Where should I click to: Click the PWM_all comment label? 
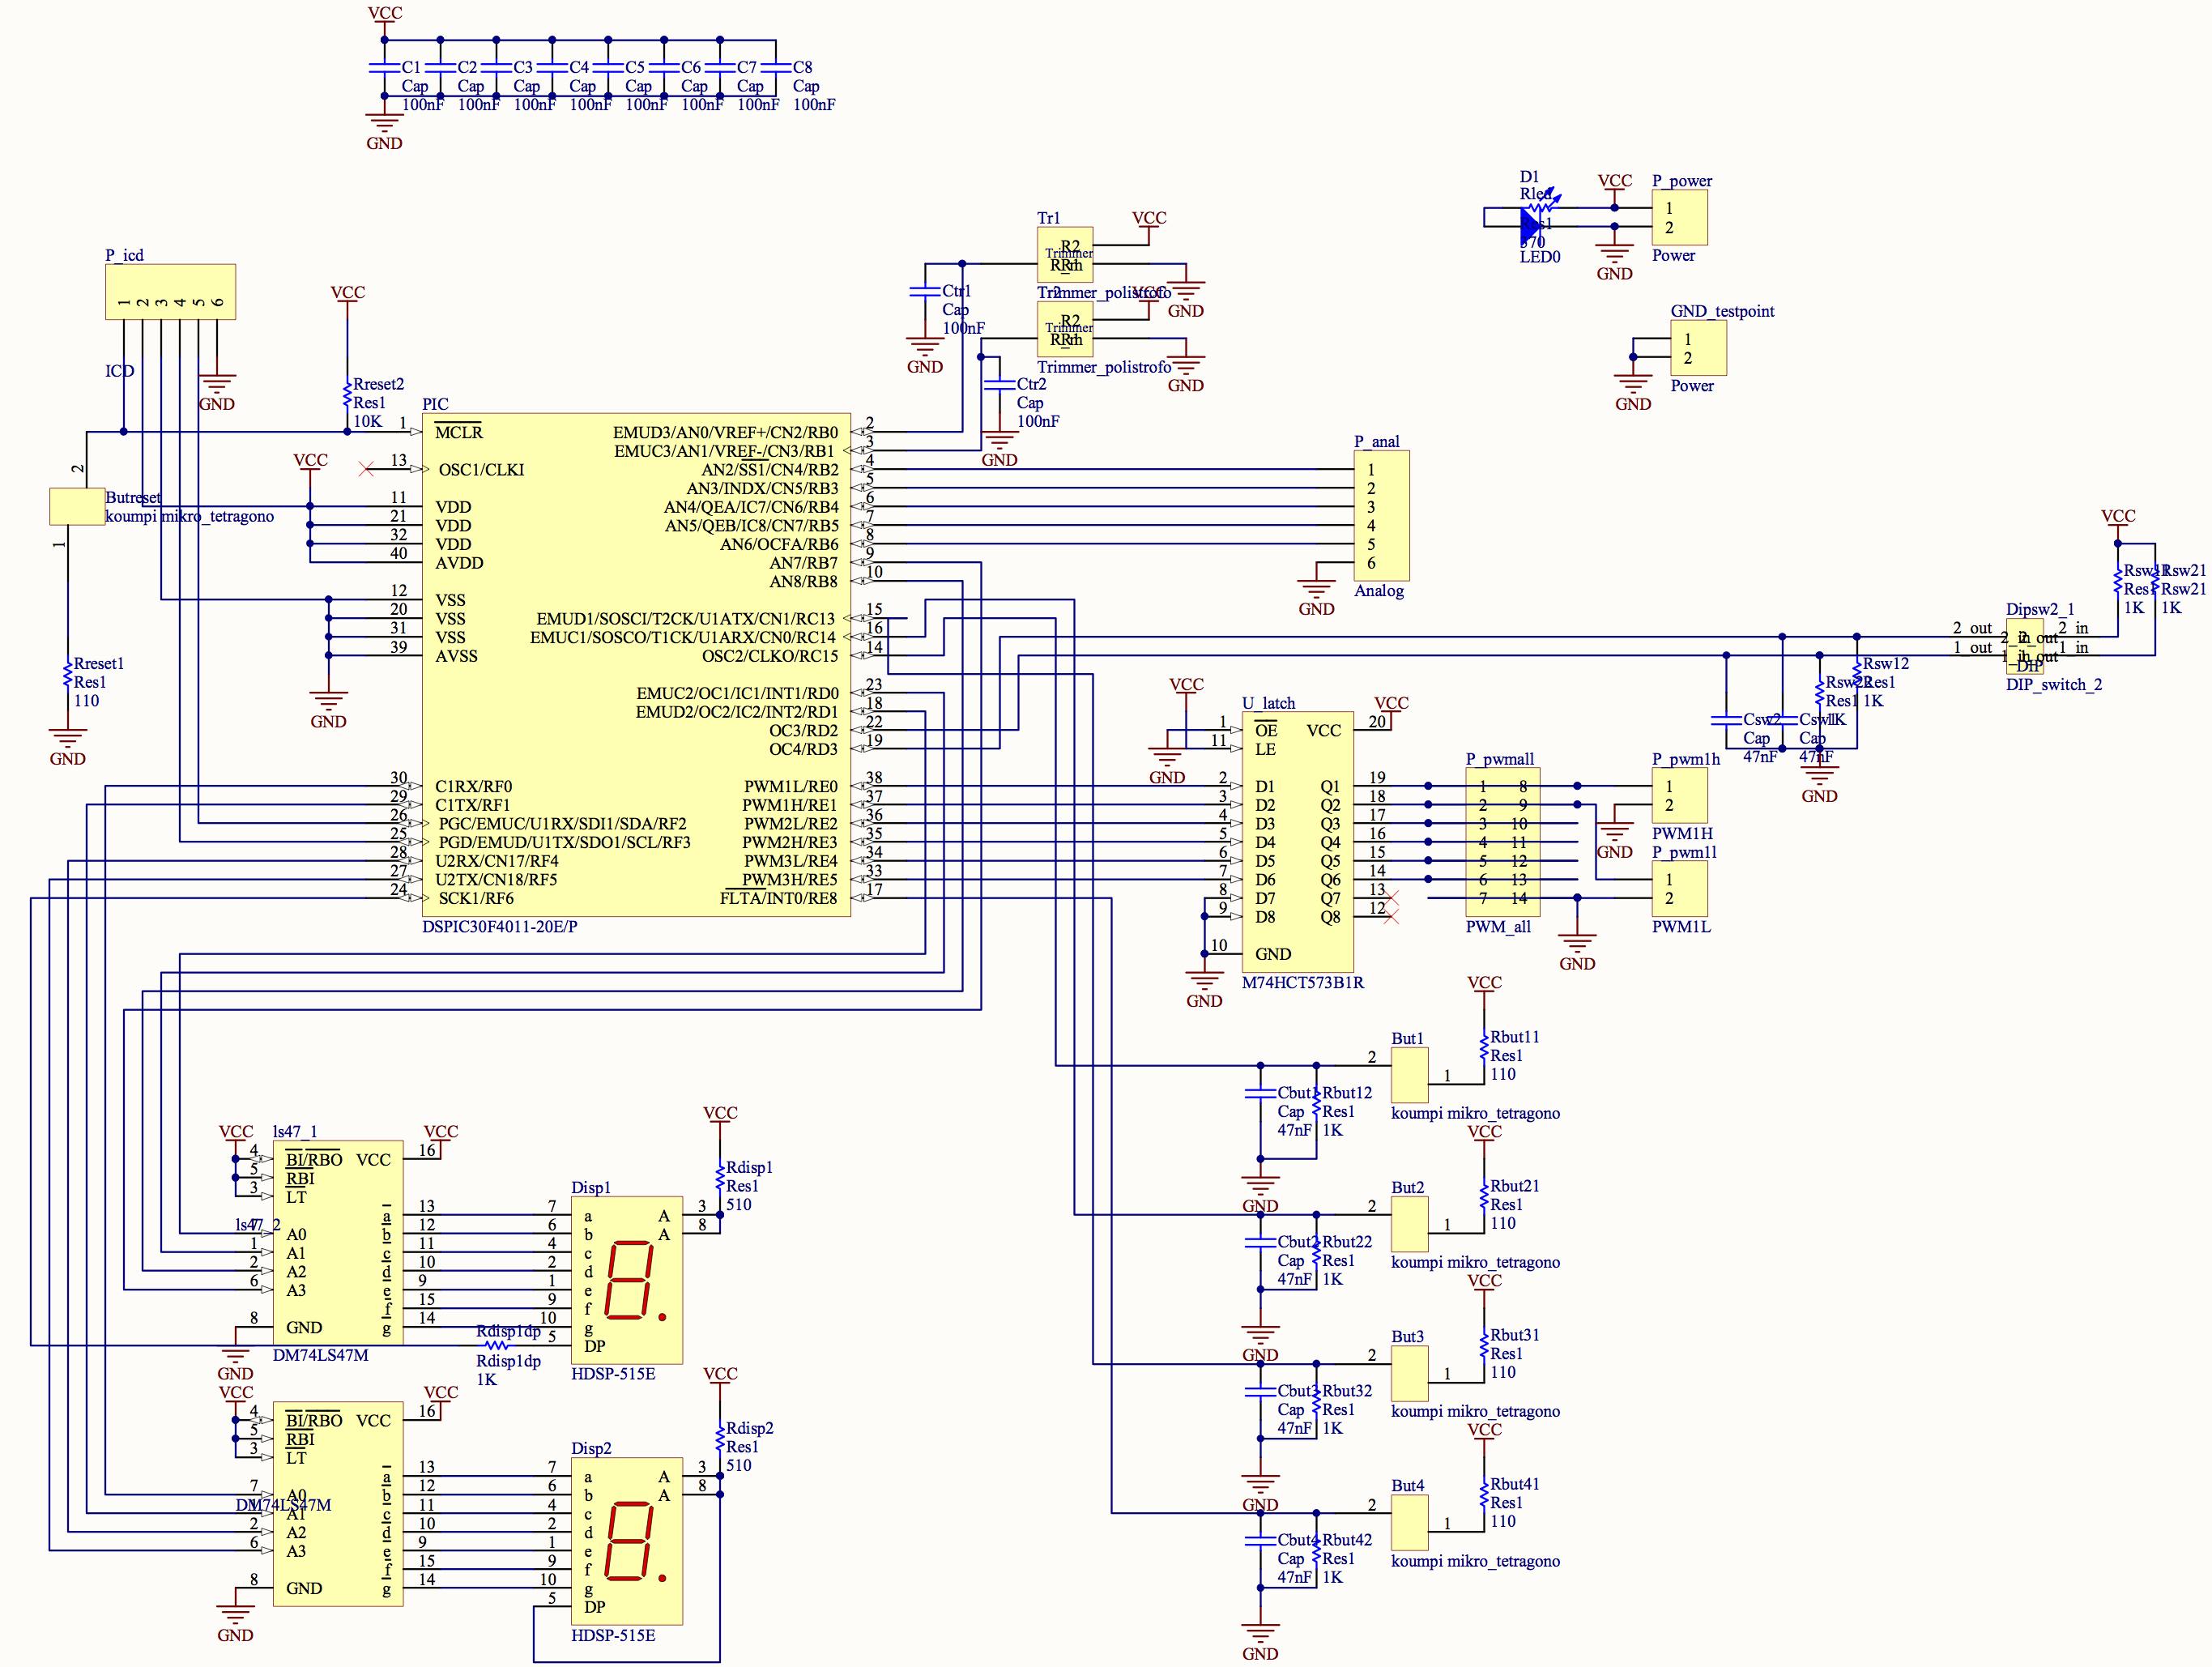(1499, 927)
